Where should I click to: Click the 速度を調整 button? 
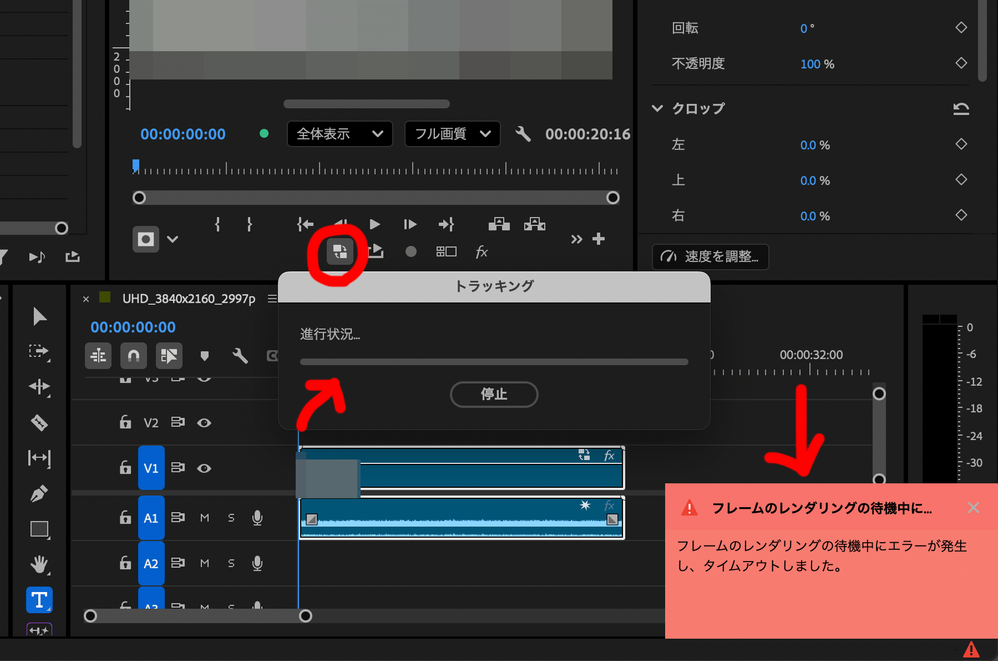[710, 256]
